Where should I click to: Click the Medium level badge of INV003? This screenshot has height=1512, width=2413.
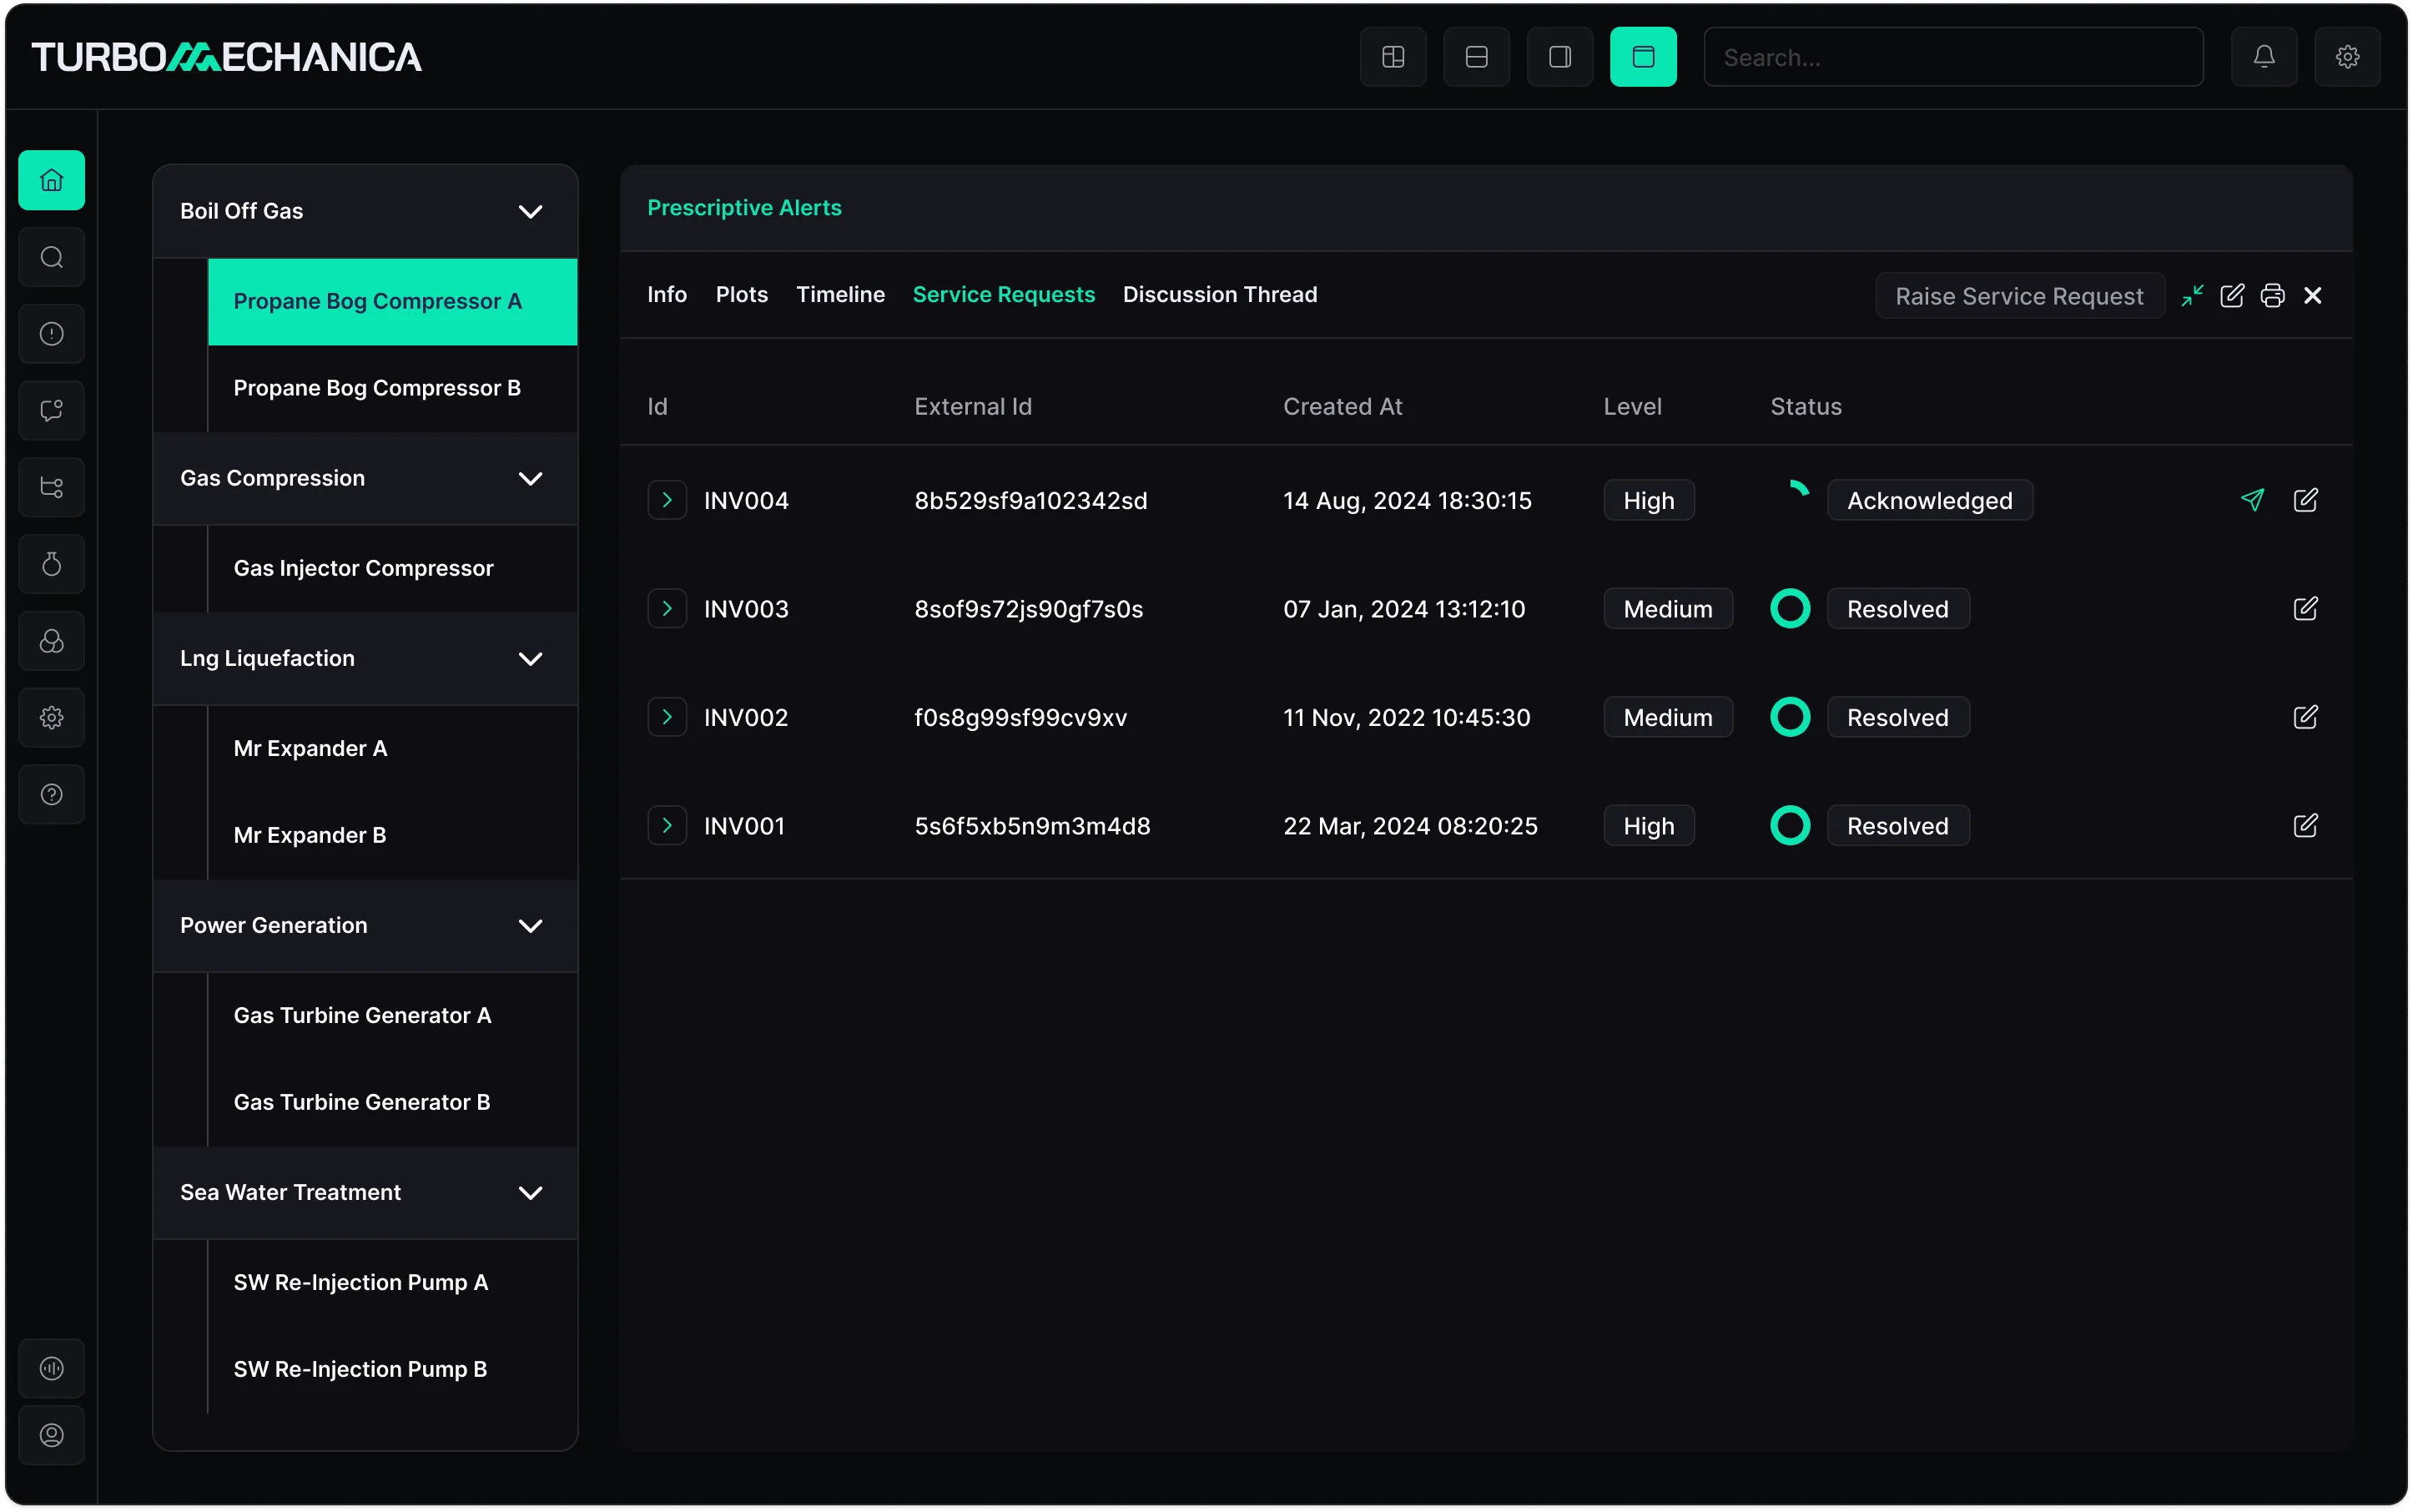[x=1667, y=608]
